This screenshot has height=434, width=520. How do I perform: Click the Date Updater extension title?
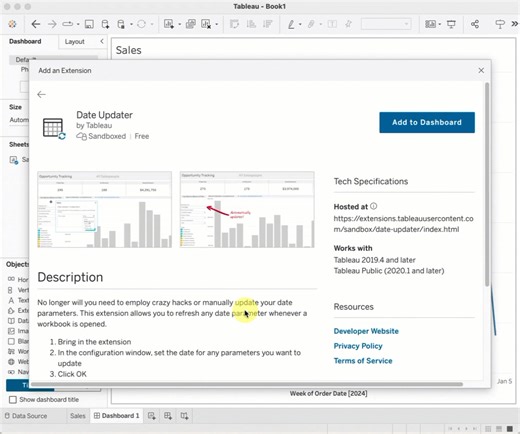pyautogui.click(x=104, y=115)
